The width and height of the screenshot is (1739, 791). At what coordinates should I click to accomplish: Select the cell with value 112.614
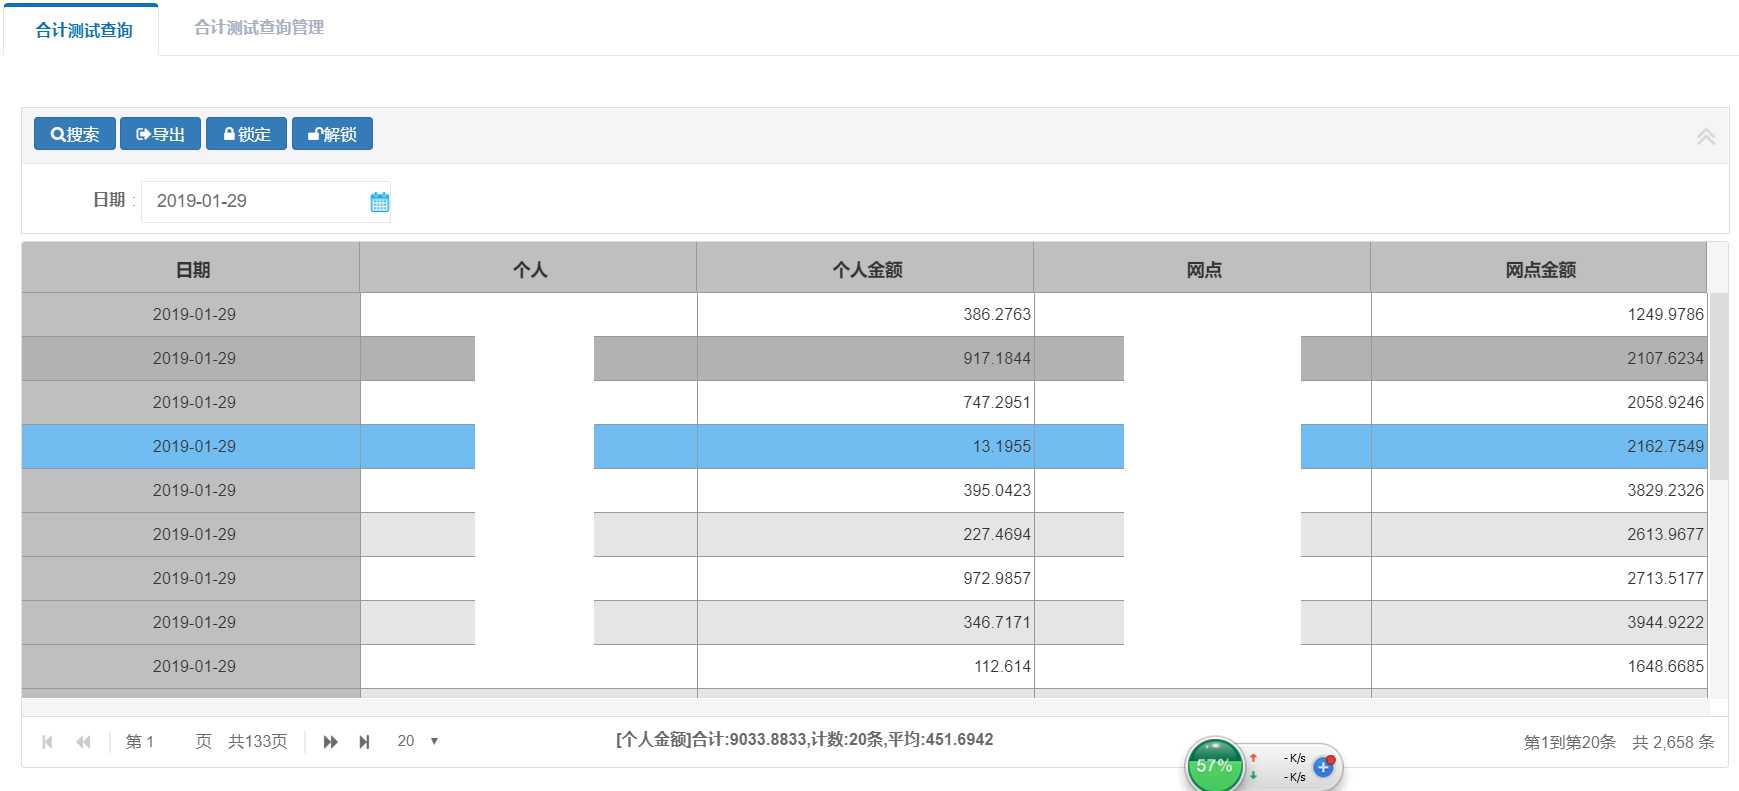(866, 666)
